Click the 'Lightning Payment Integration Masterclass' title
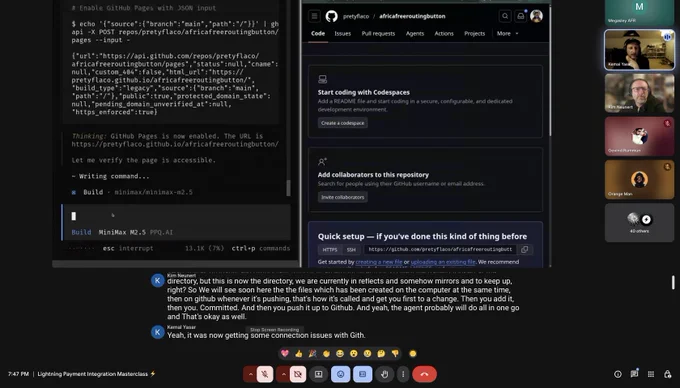 [92, 374]
